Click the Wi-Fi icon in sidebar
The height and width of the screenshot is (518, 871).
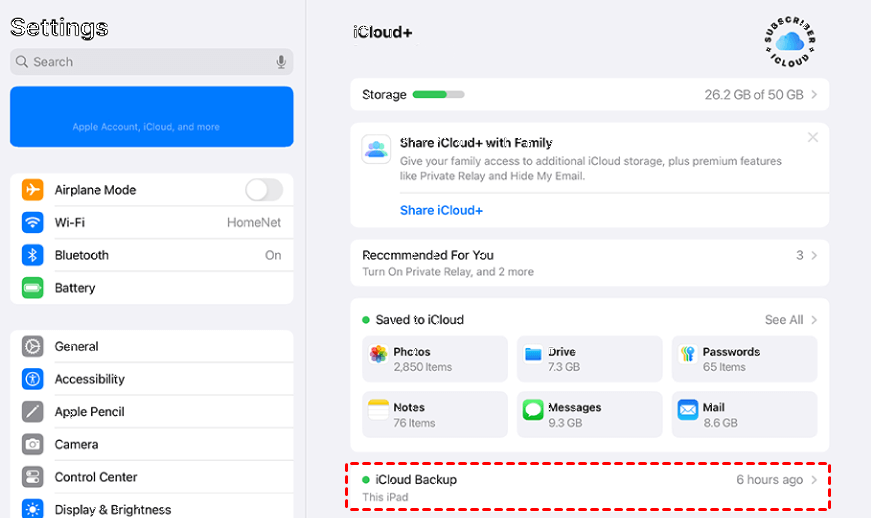32,223
